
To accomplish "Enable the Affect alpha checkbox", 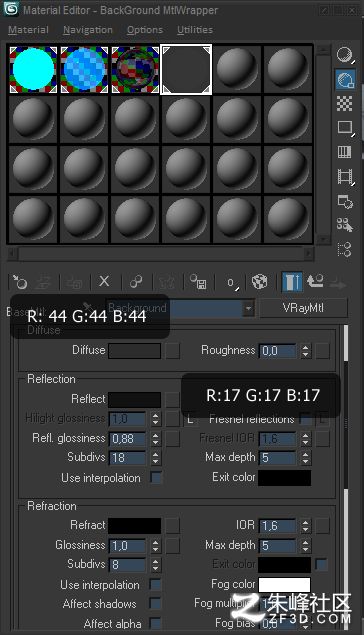I will [155, 623].
